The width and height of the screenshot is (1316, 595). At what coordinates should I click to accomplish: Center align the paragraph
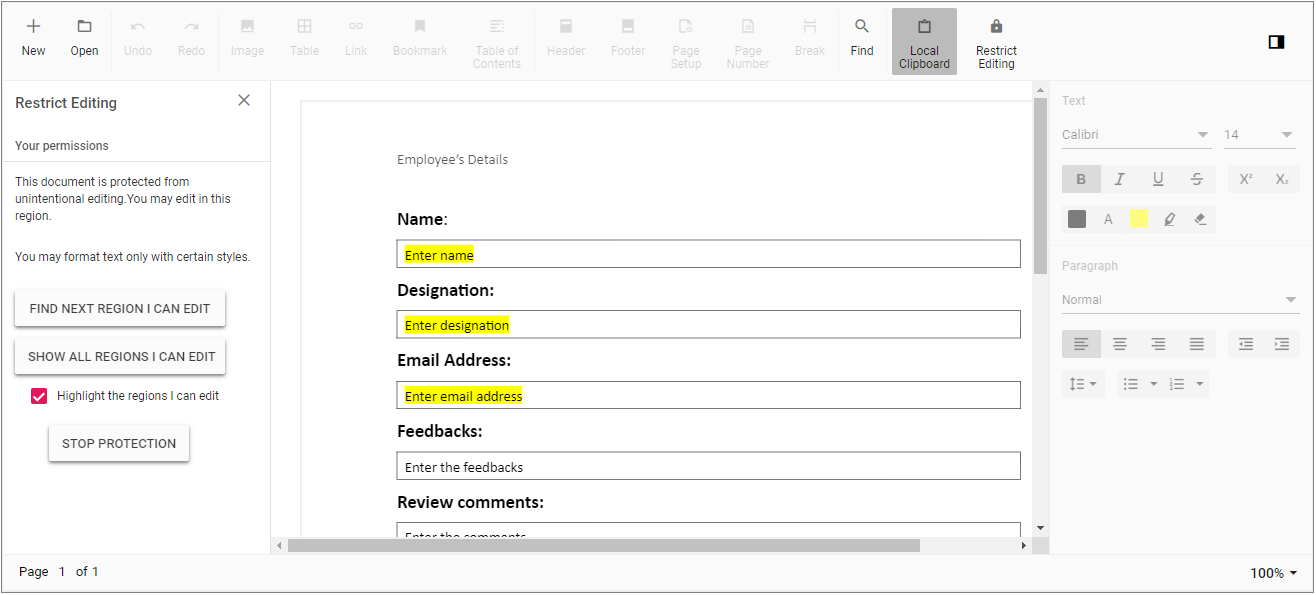click(1120, 344)
